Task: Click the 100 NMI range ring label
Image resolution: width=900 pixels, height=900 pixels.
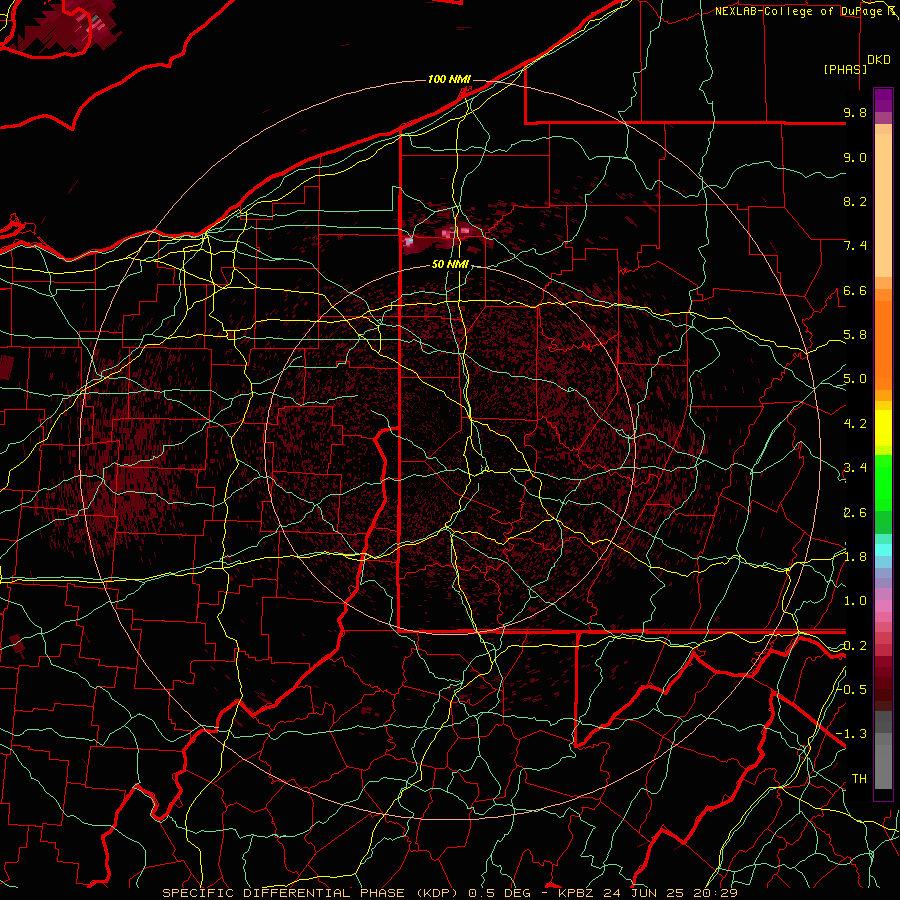Action: click(449, 79)
